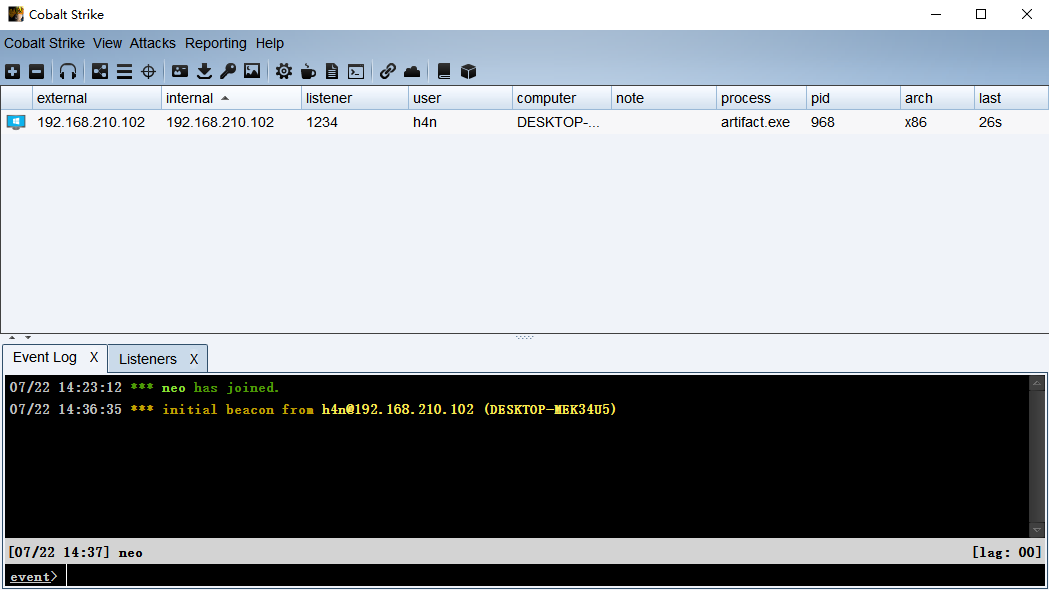Open the Cobalt Strike menu
The image size is (1049, 590).
[x=44, y=43]
